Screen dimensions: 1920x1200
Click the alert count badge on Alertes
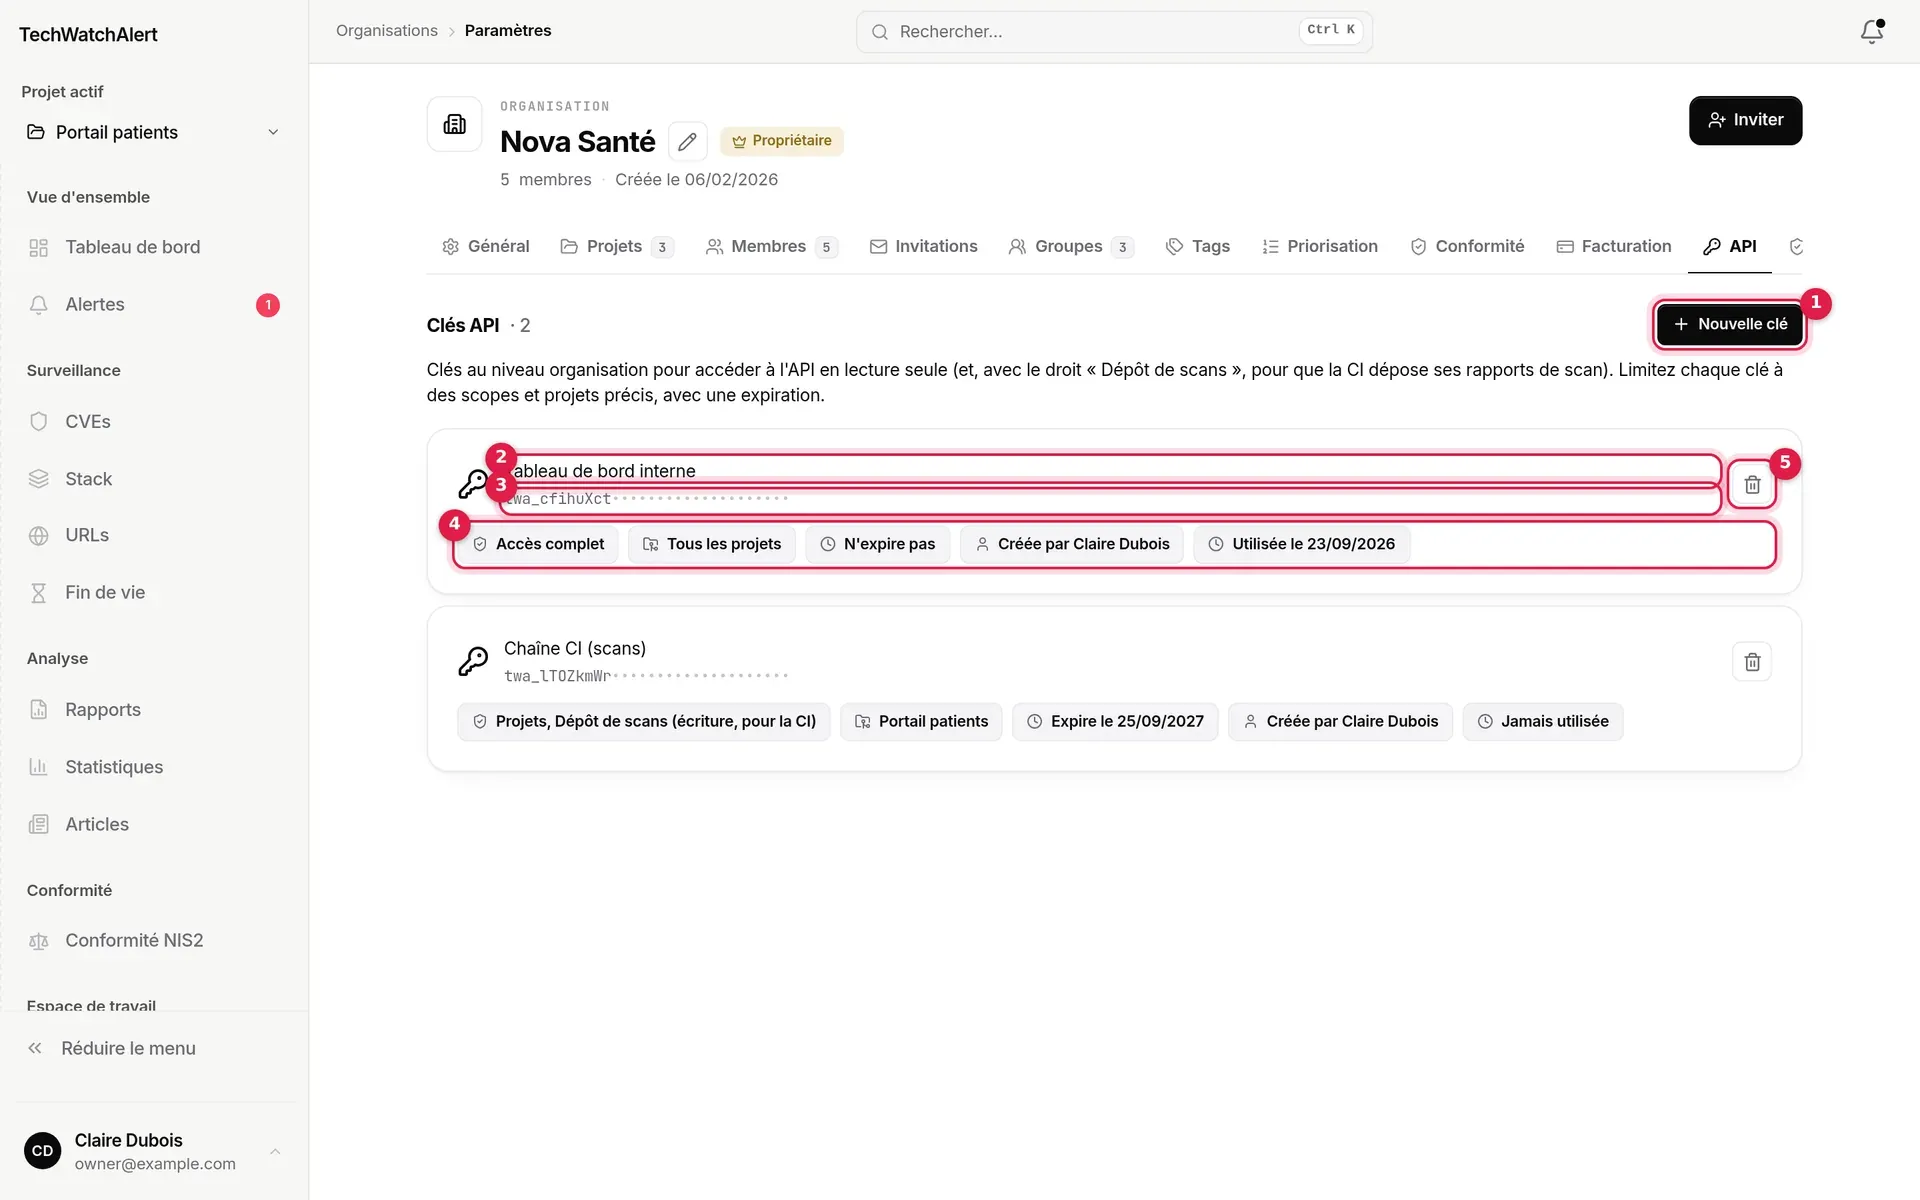pyautogui.click(x=268, y=305)
